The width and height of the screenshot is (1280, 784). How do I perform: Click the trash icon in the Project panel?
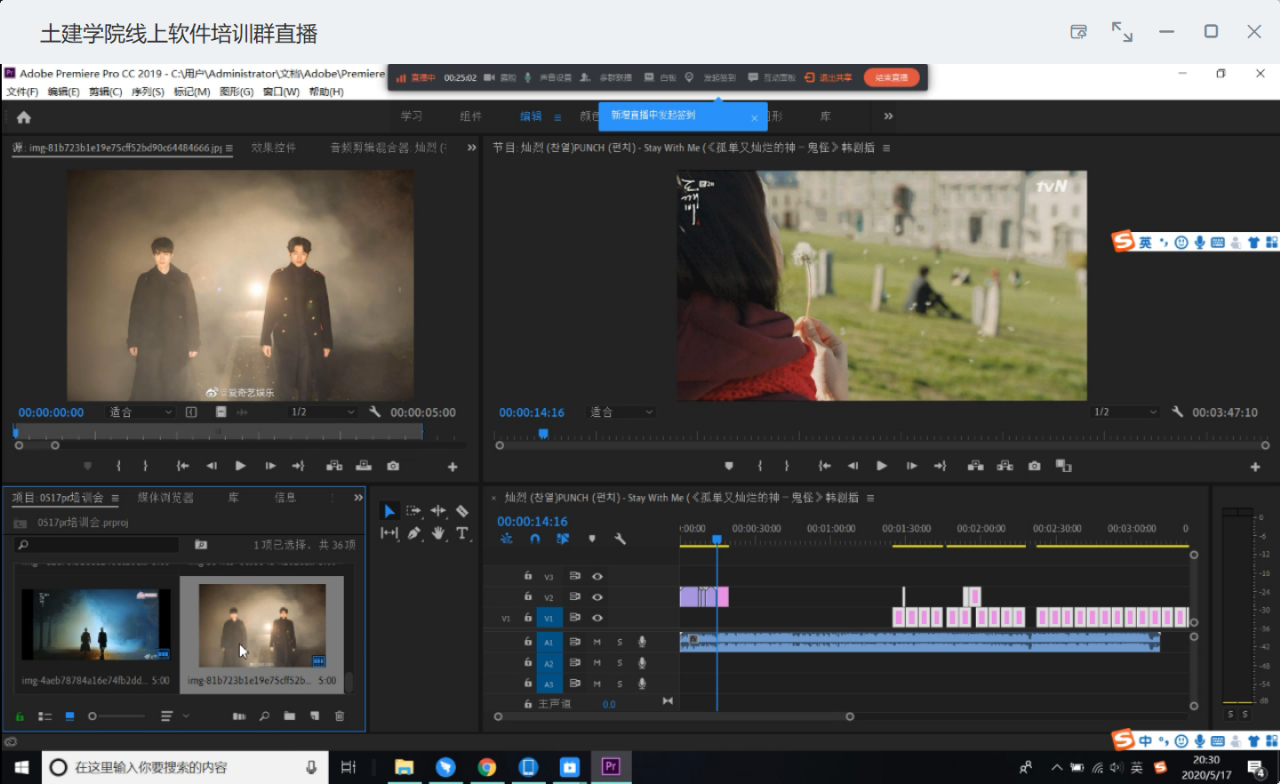coord(339,716)
